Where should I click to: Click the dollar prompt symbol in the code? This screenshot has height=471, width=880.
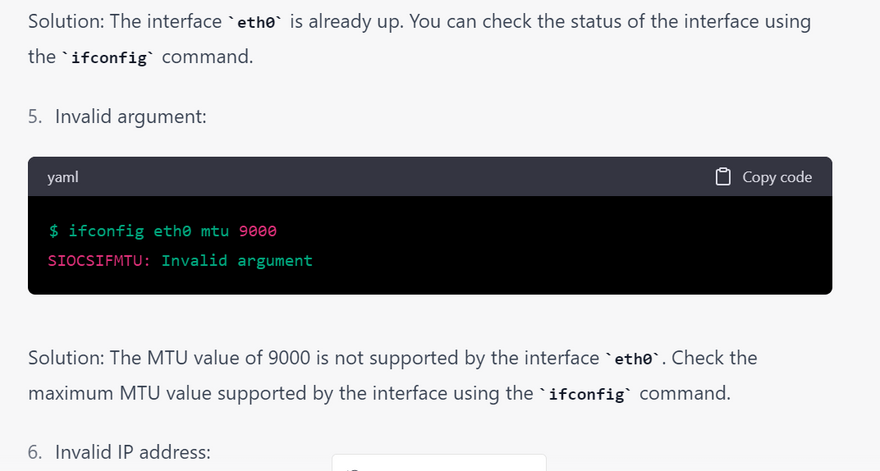point(53,231)
